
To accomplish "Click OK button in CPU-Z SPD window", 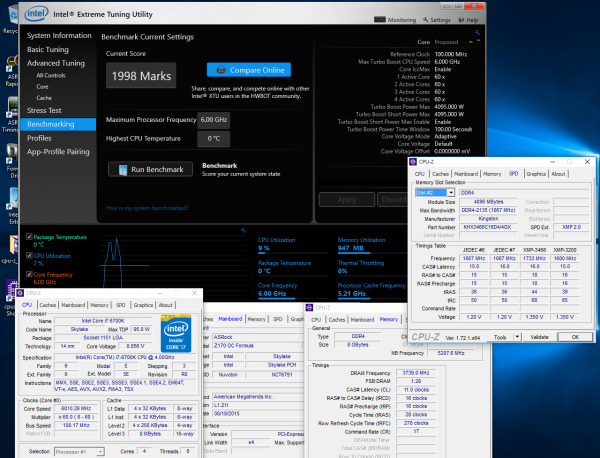I will pos(575,337).
